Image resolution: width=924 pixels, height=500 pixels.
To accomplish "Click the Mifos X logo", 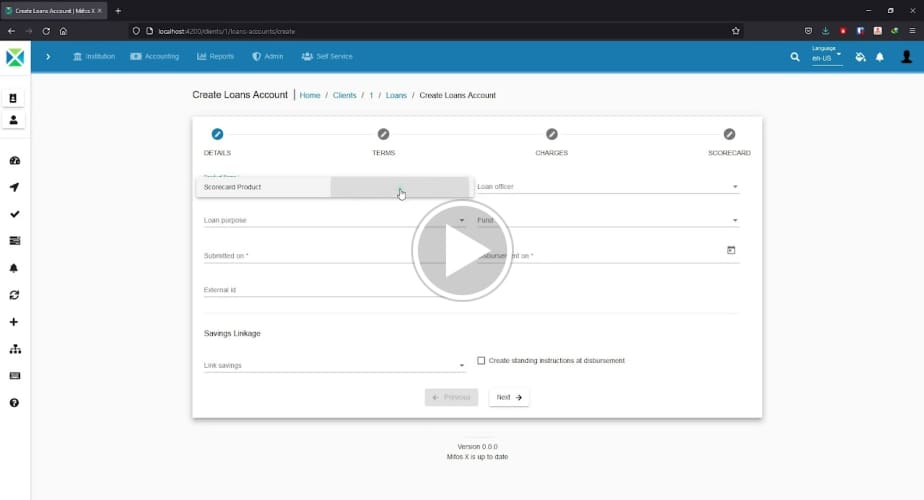I will tap(15, 57).
